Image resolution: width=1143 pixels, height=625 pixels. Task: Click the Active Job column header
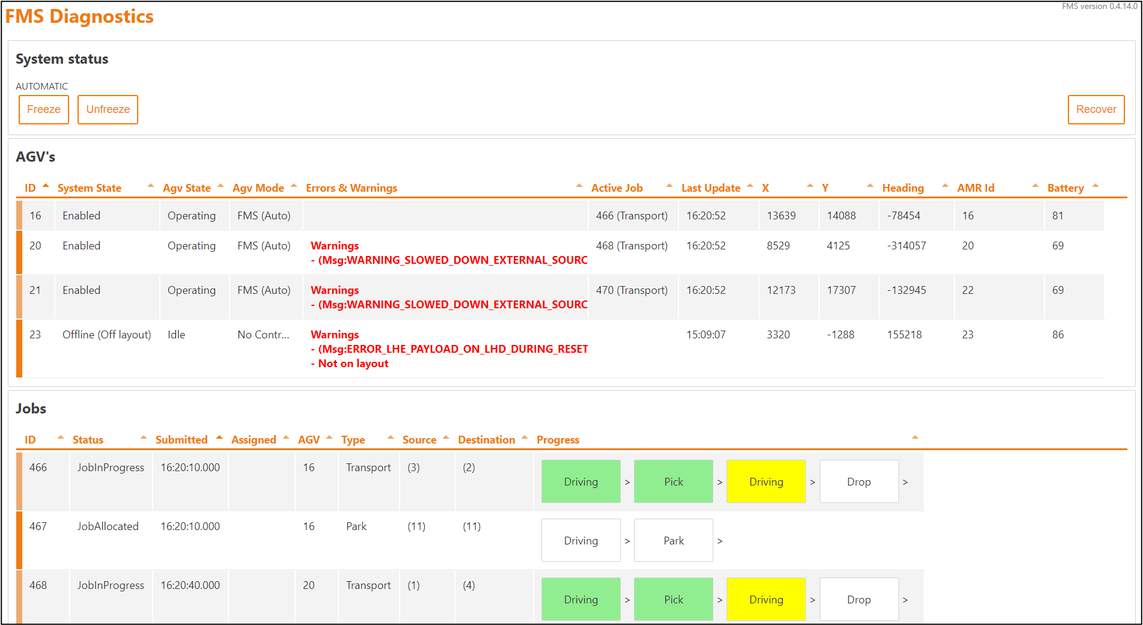point(616,188)
